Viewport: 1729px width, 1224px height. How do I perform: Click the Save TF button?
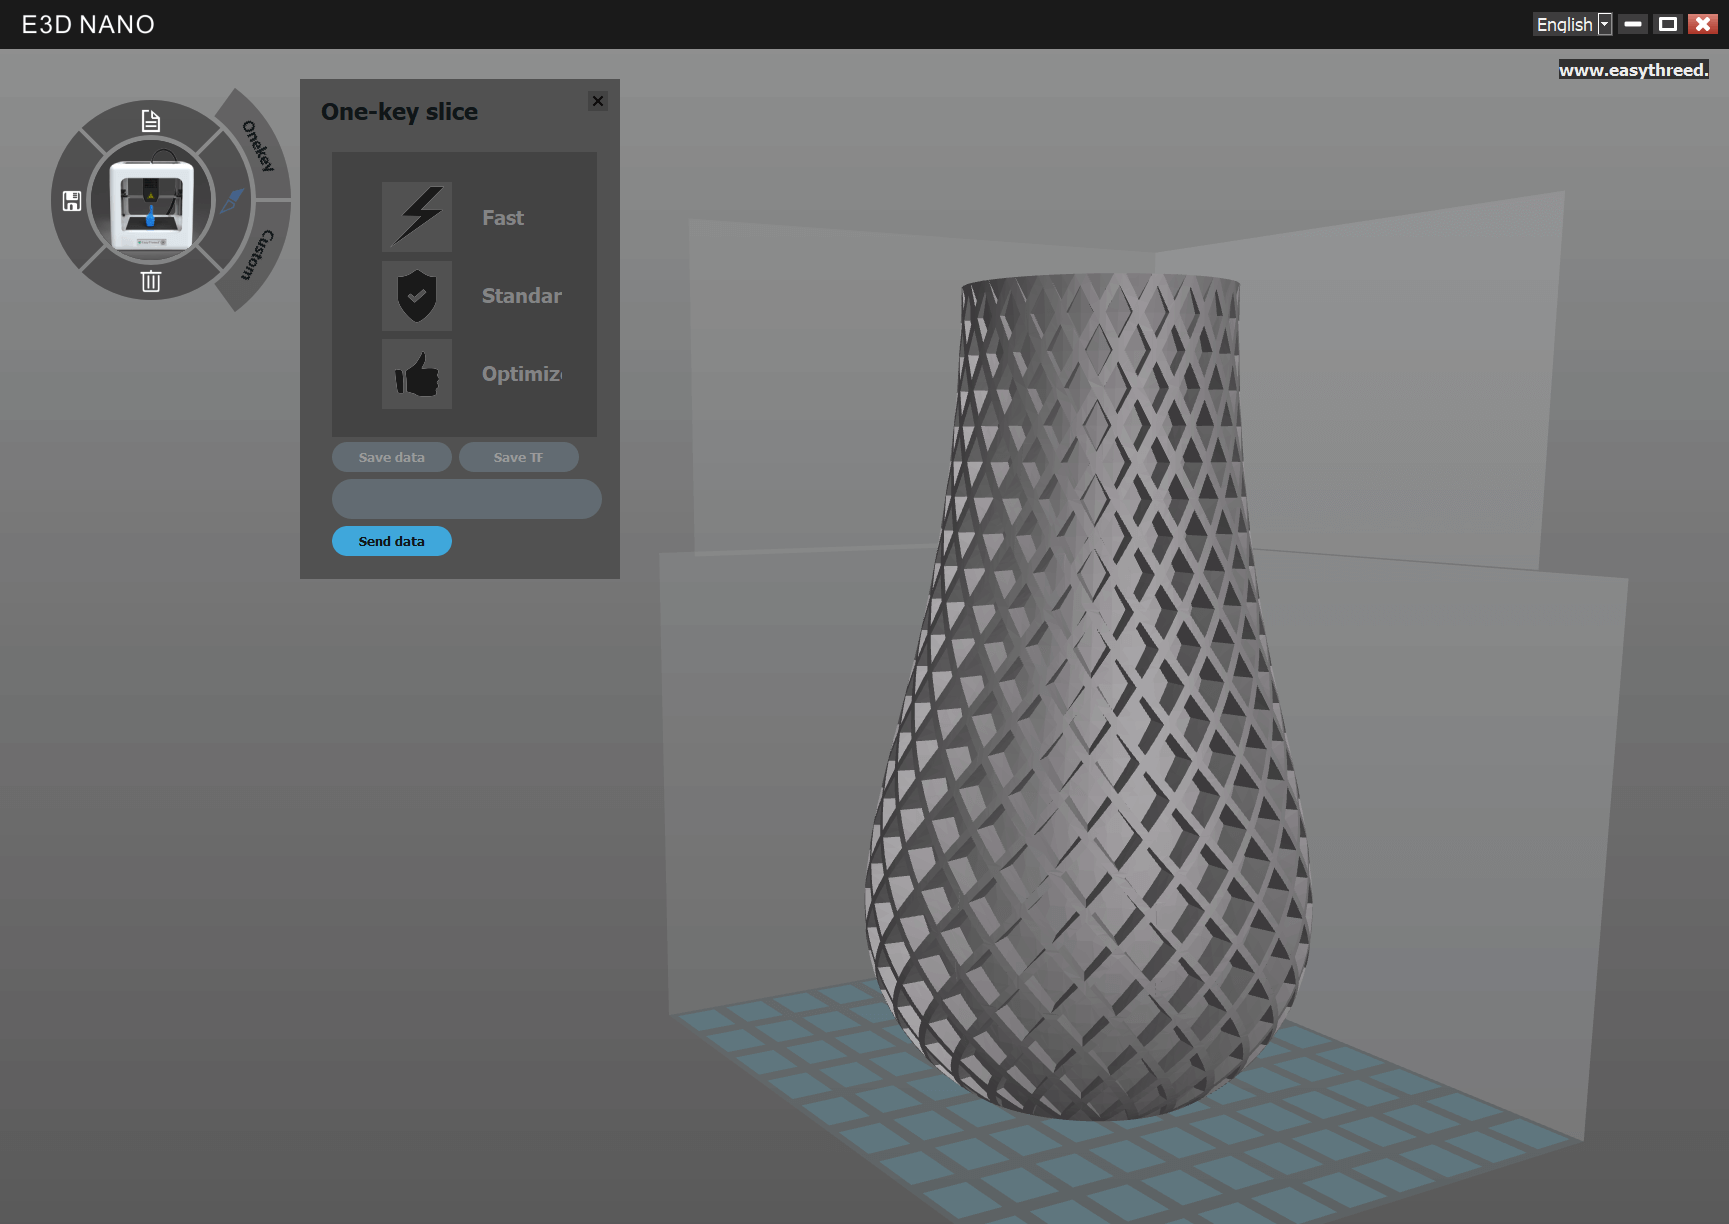[518, 457]
